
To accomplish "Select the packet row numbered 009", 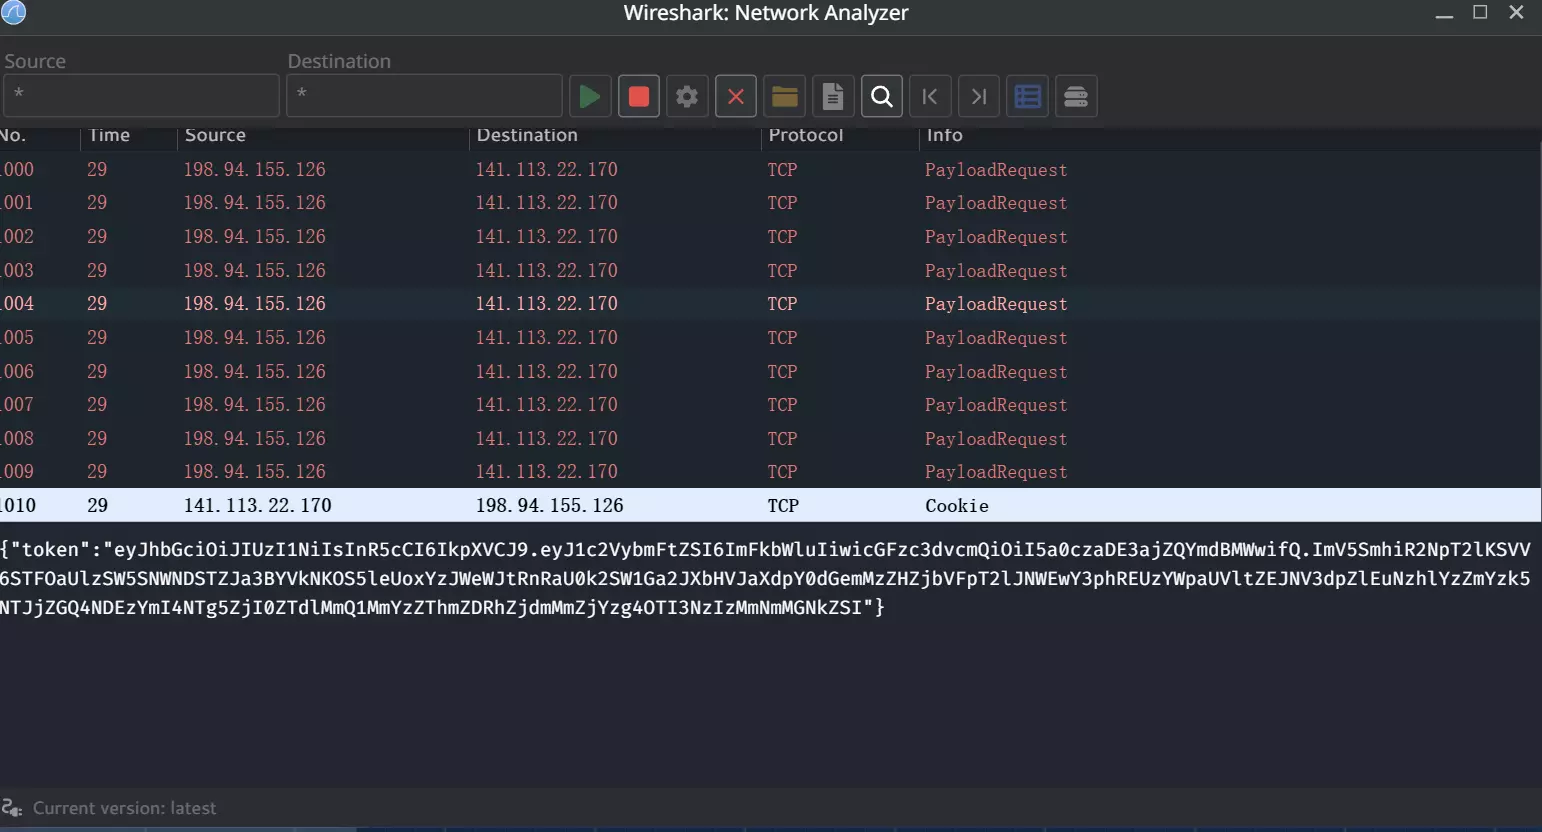I will (770, 472).
